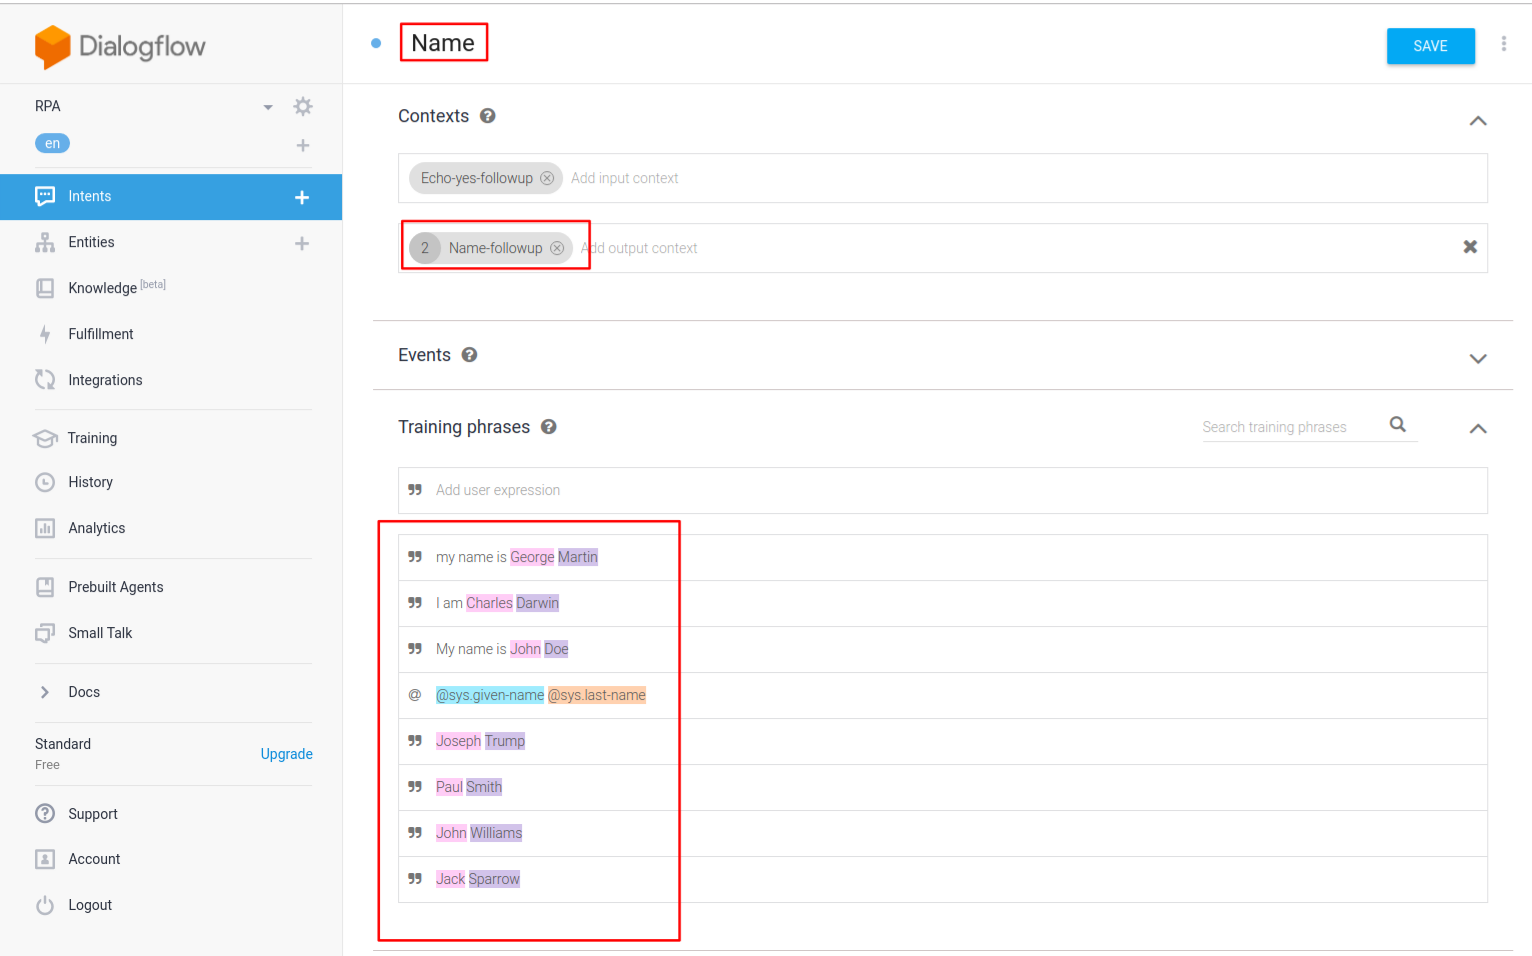Click quote icon of 'my name is George Martin'
This screenshot has height=956, width=1532.
tap(415, 557)
